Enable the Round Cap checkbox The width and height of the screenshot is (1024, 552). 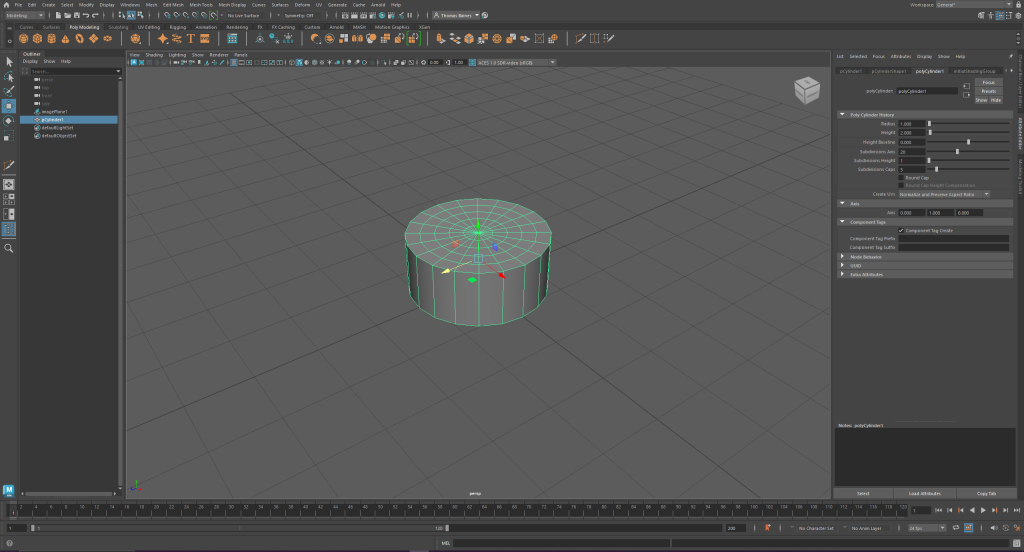[902, 178]
